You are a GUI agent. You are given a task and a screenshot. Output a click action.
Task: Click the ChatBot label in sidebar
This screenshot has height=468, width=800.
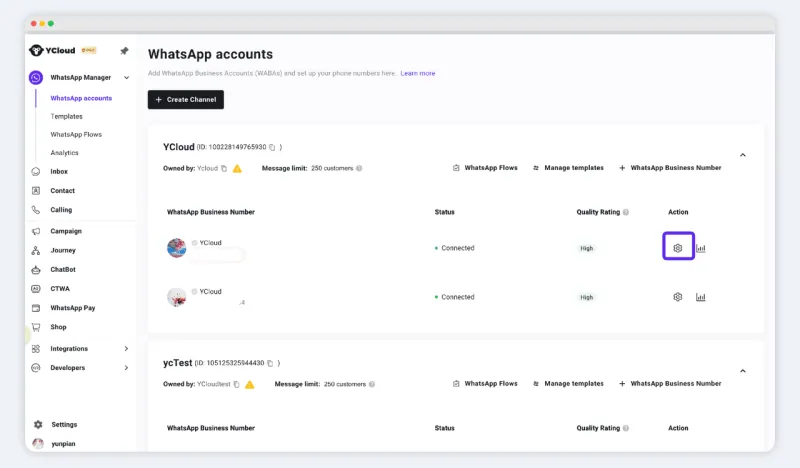(63, 269)
